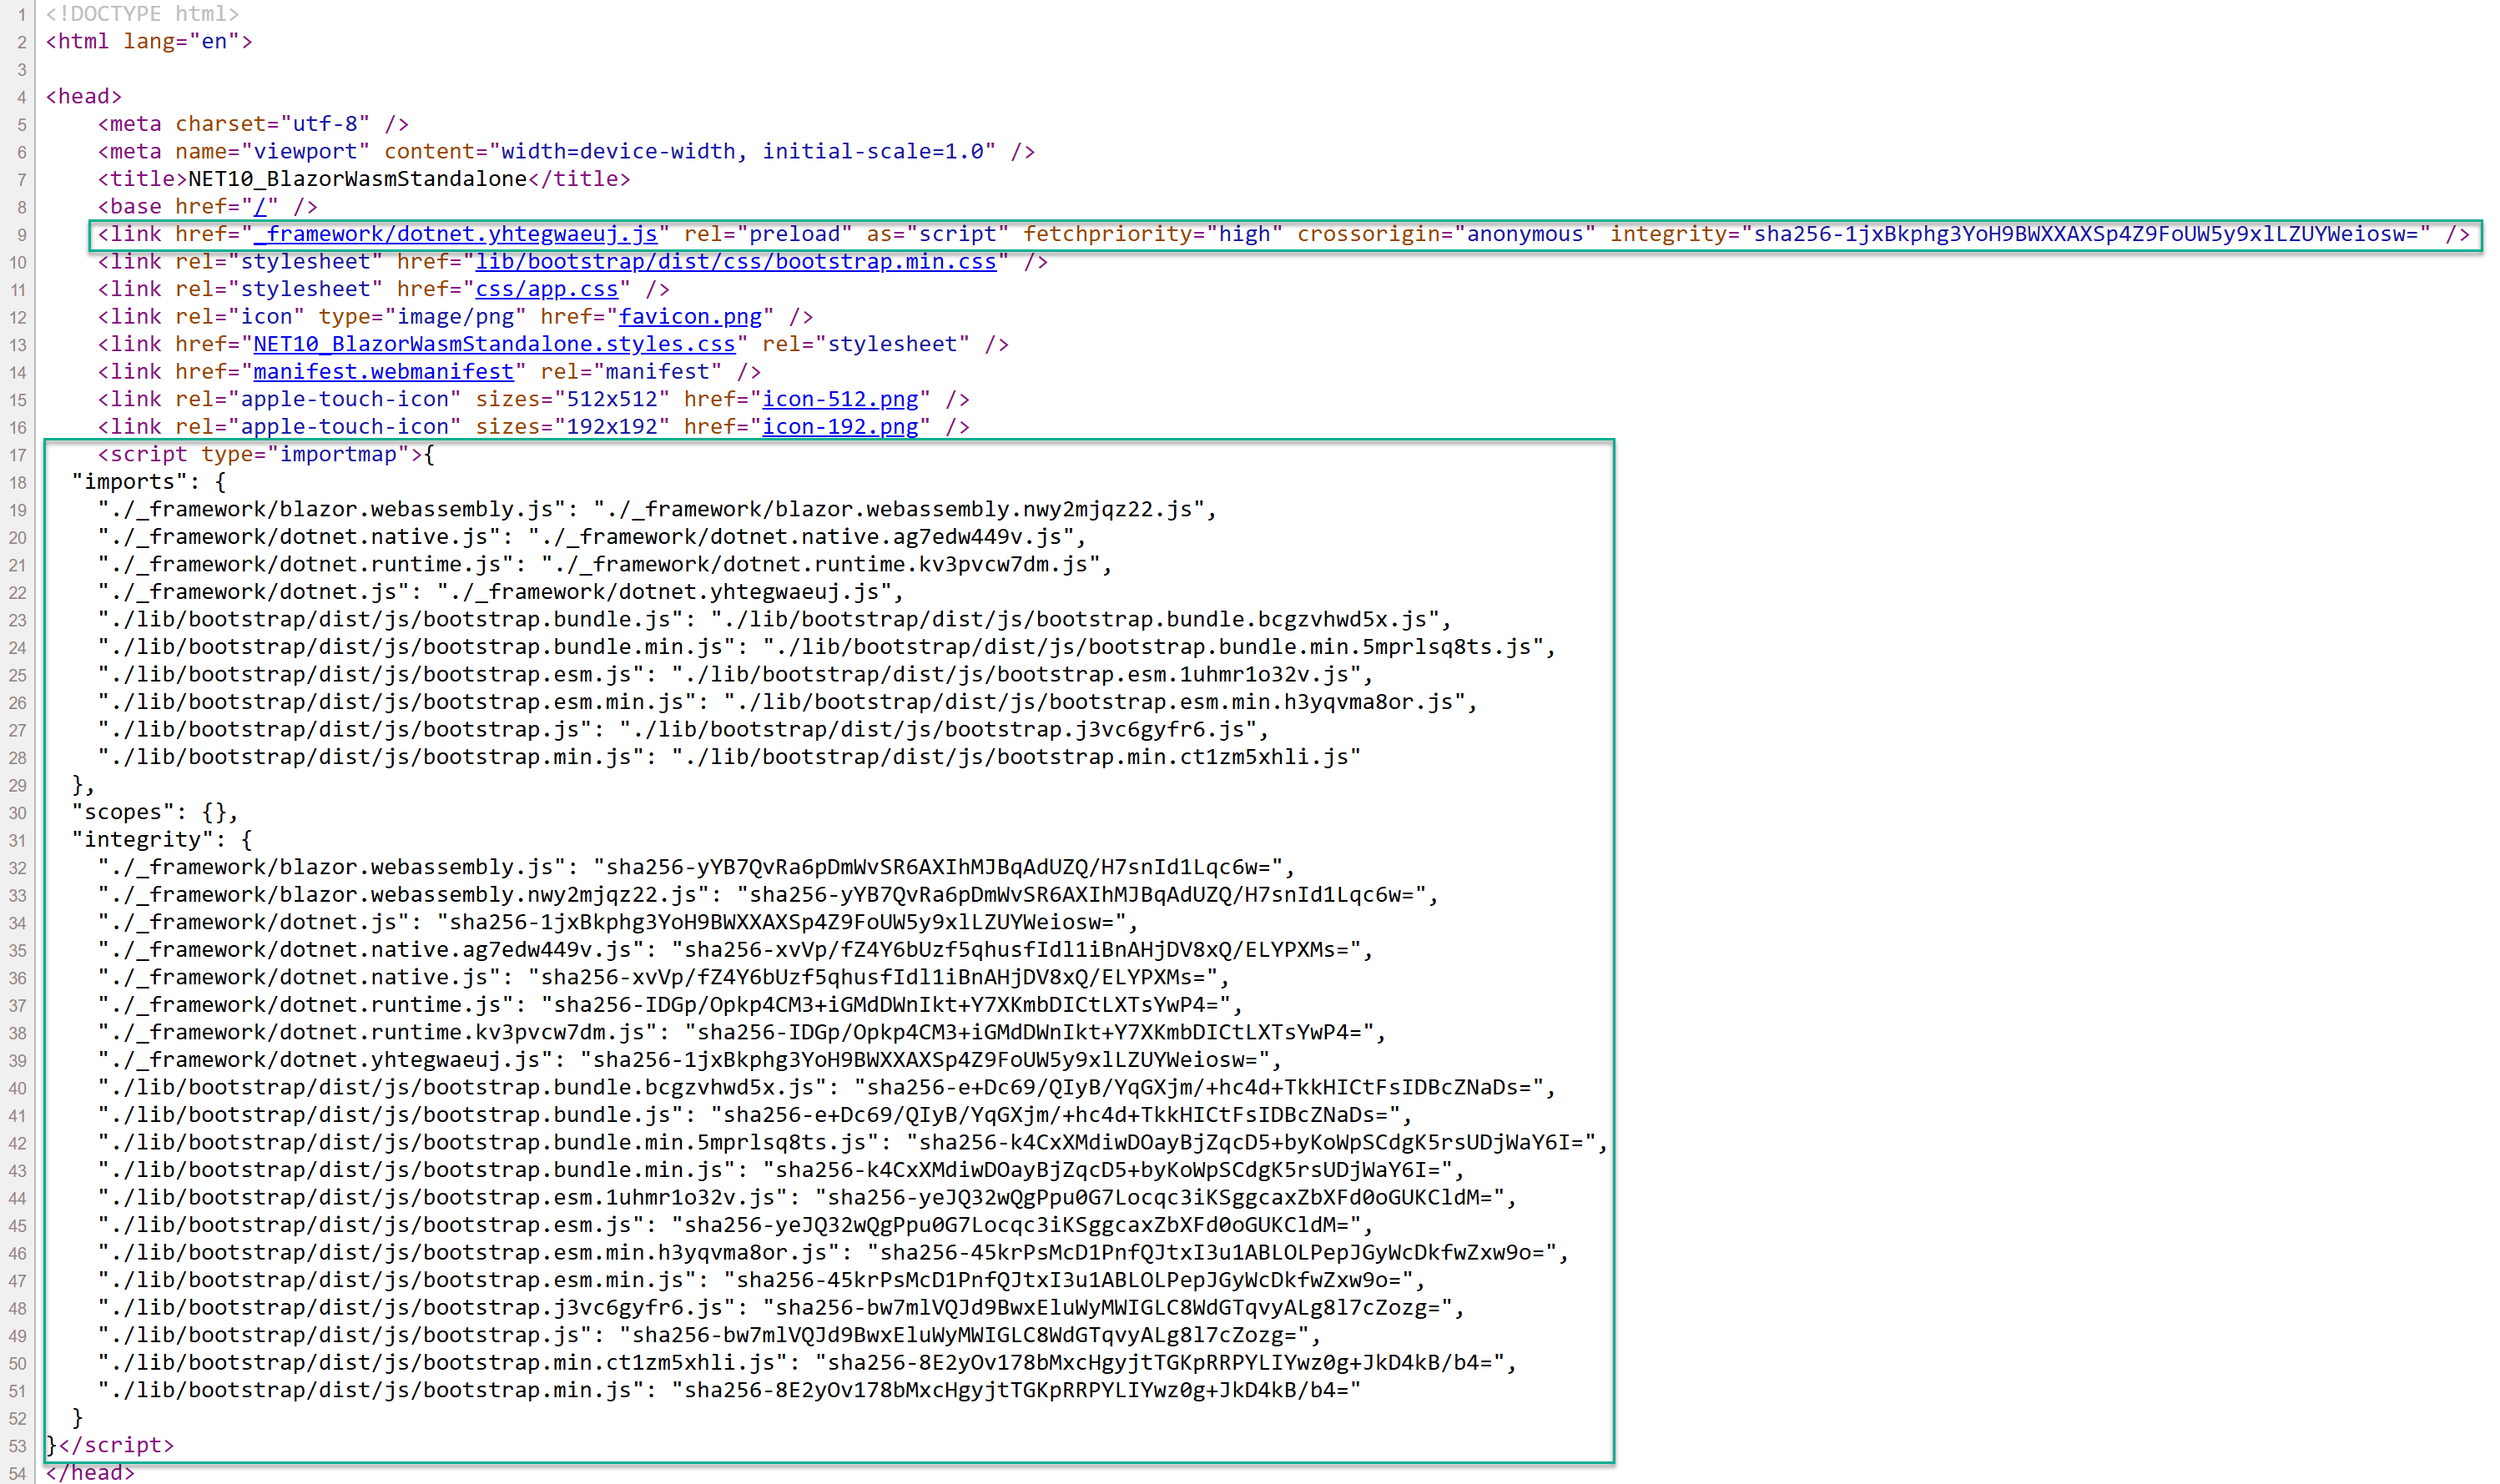
Task: Open the favicon.png link
Action: 690,317
